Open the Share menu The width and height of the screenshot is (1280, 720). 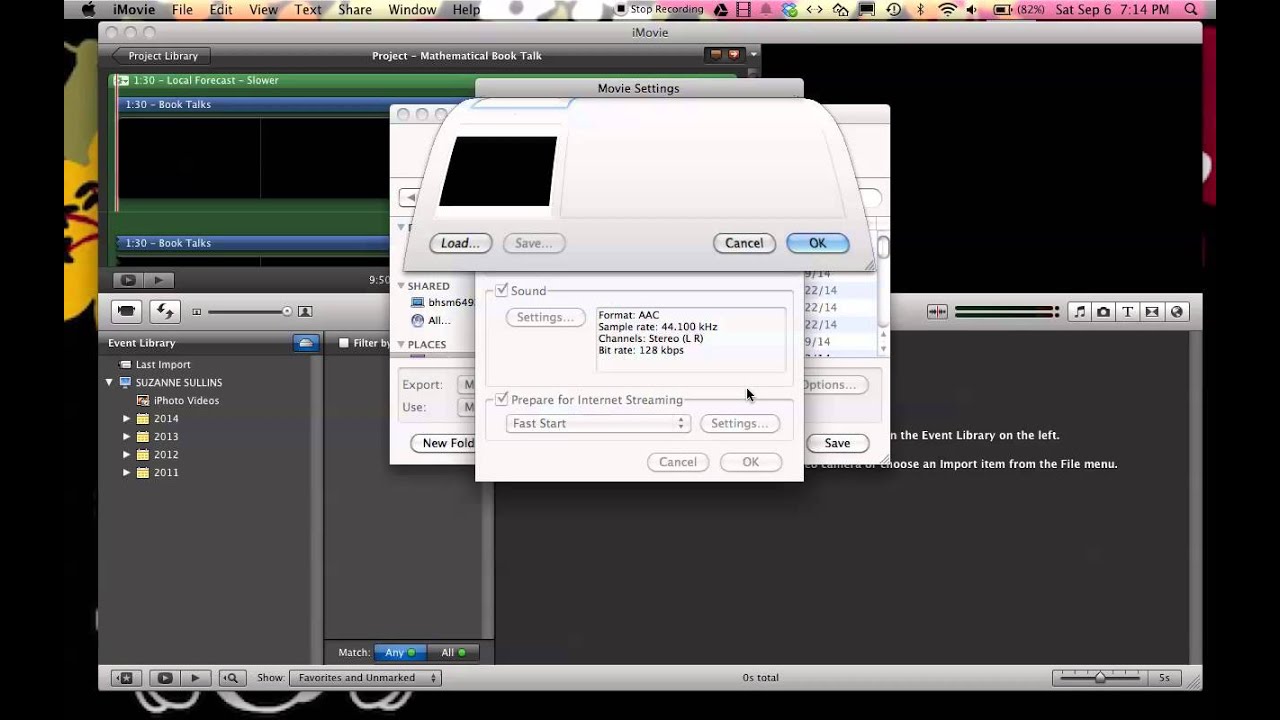pos(355,9)
